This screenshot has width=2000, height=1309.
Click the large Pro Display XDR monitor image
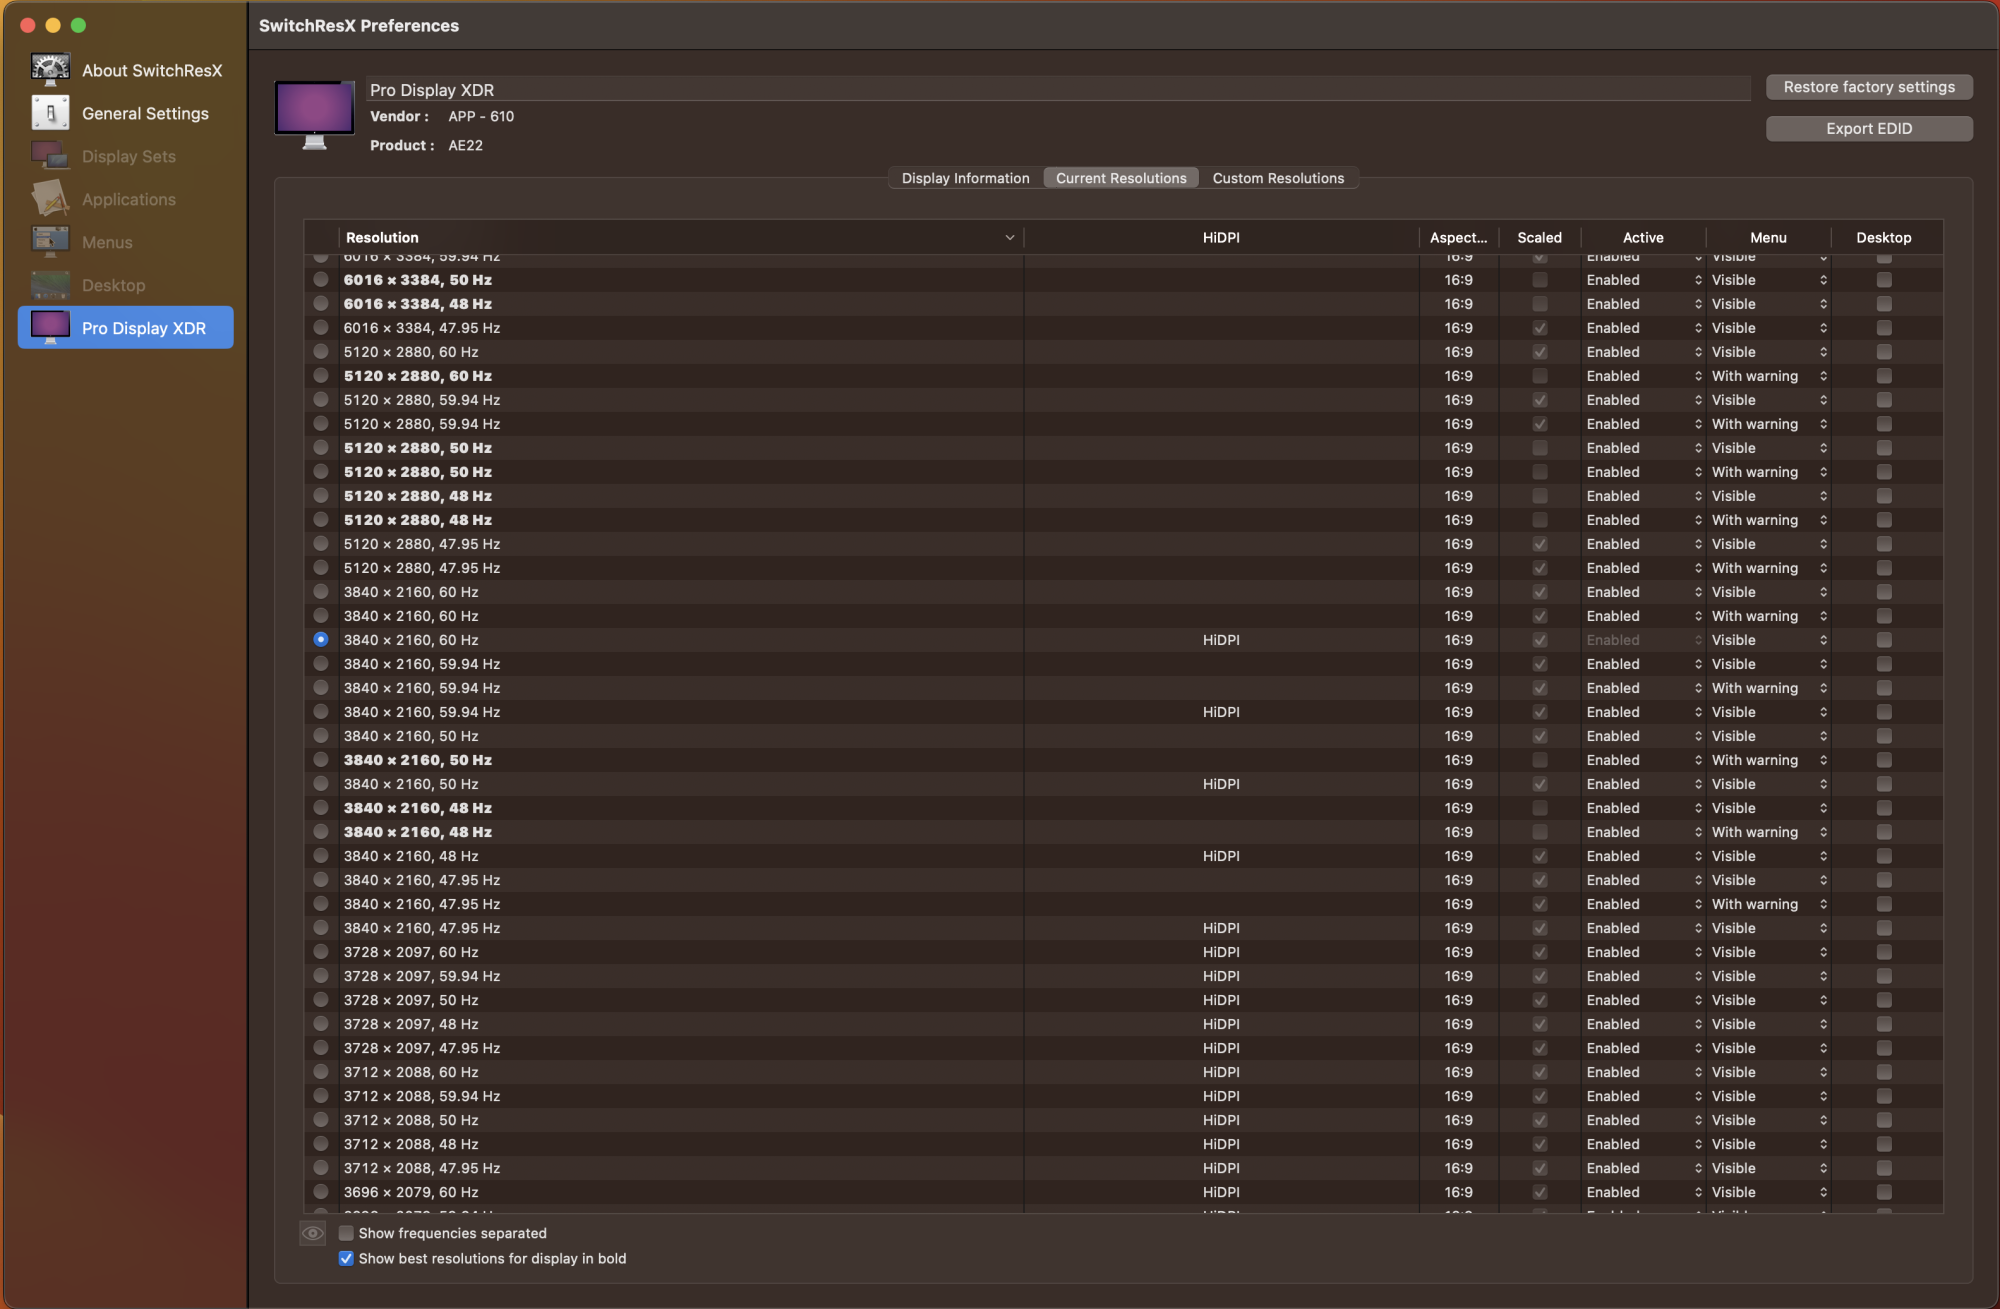pos(315,113)
